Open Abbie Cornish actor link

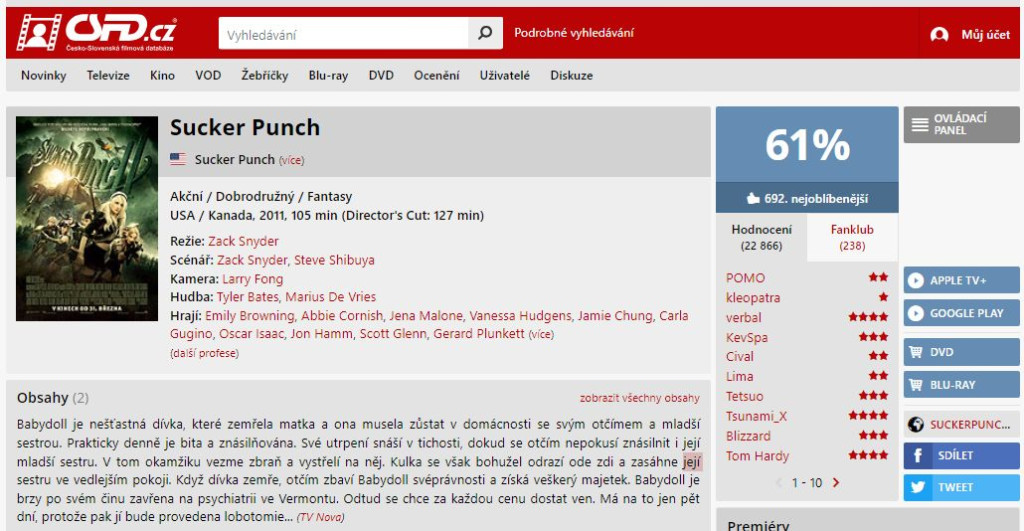pyautogui.click(x=342, y=315)
